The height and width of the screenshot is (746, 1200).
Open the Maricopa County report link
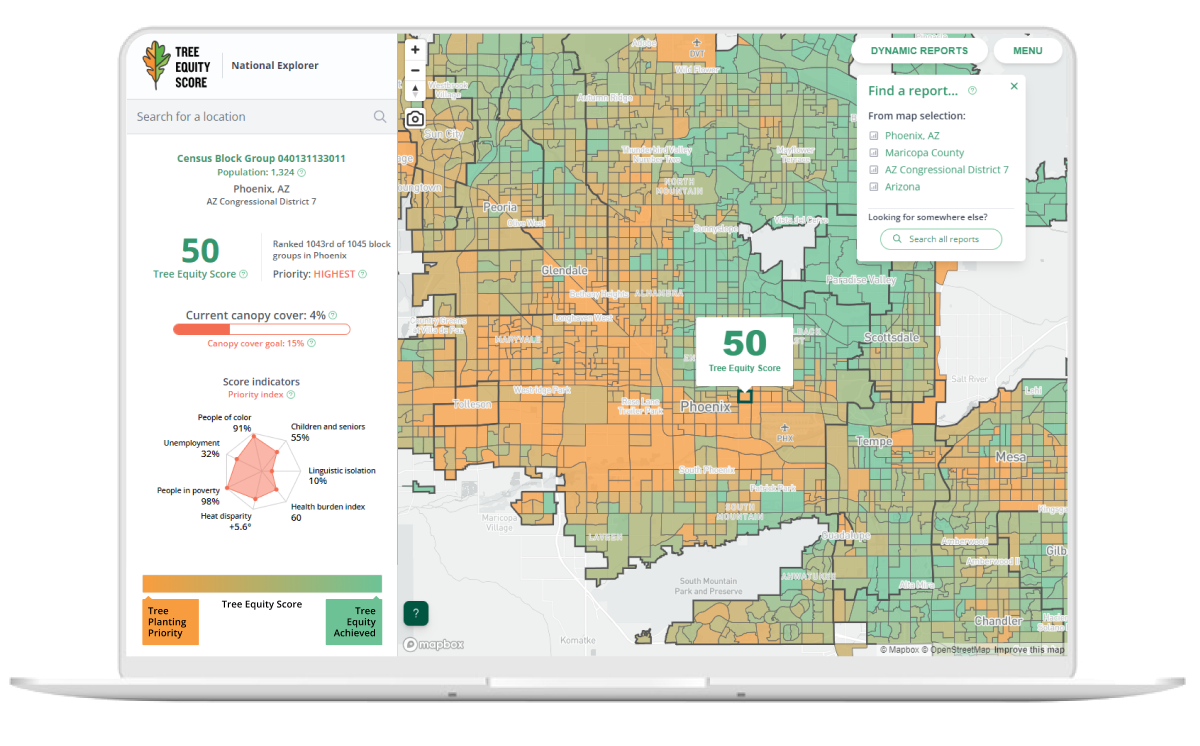924,153
